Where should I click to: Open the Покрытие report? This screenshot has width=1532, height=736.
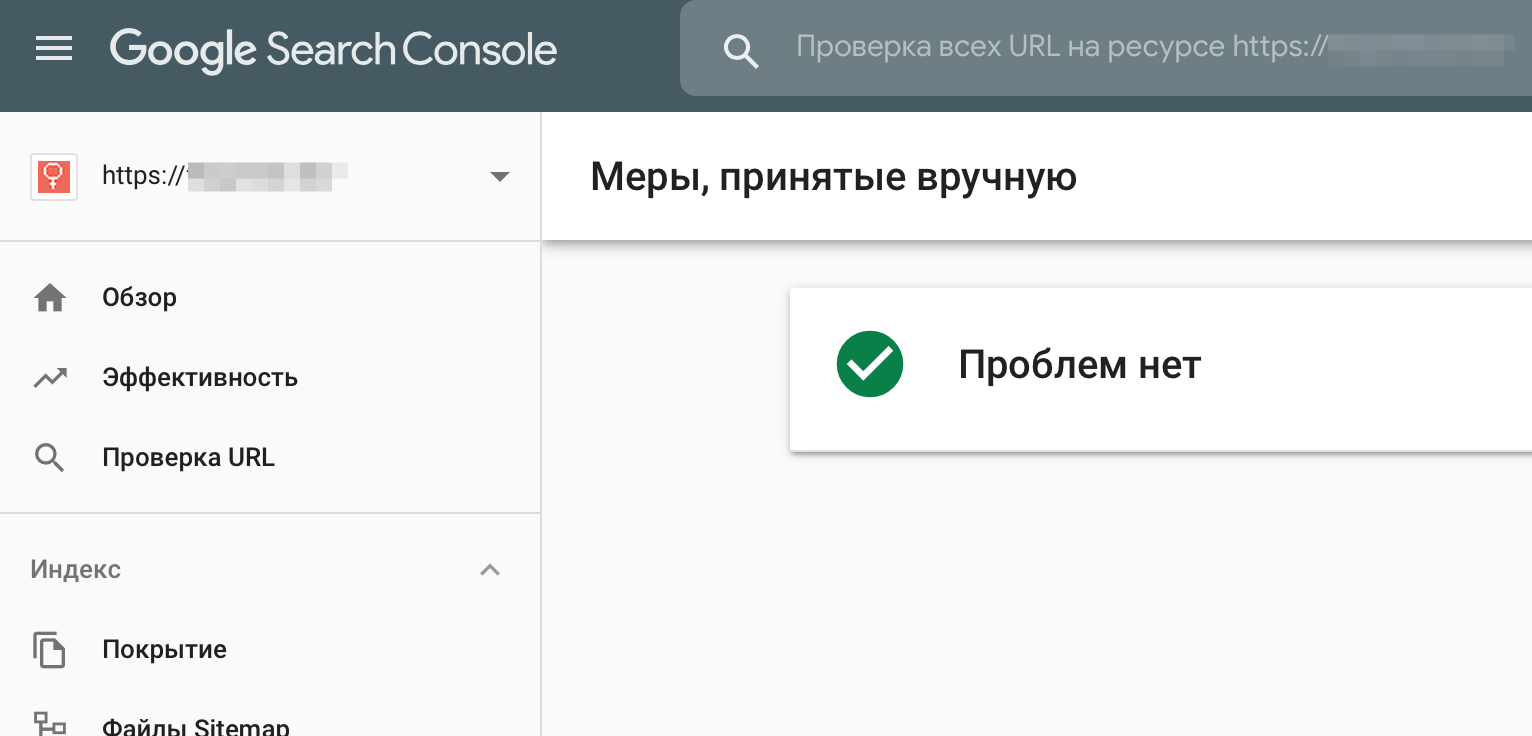coord(164,650)
